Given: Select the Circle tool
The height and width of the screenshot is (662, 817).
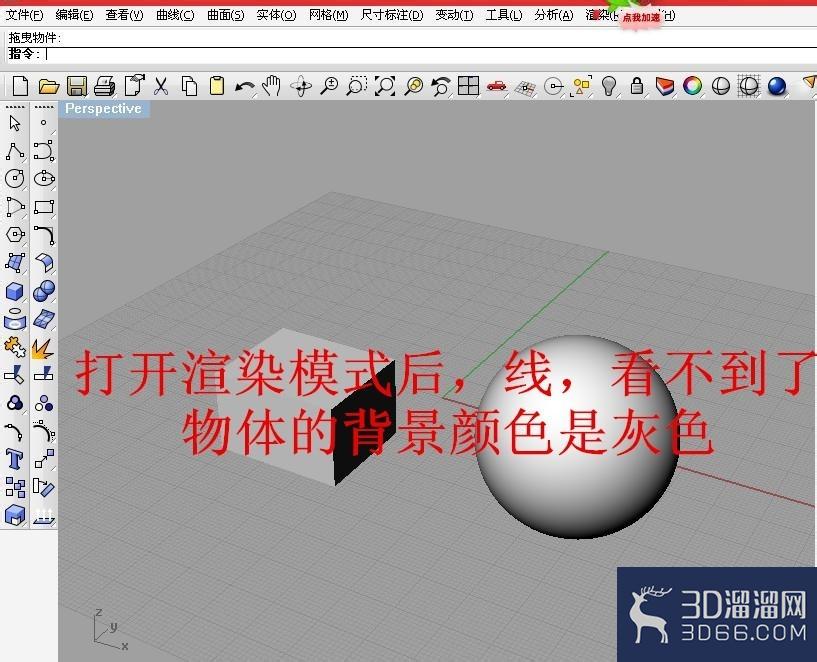Looking at the screenshot, I should click(x=15, y=179).
